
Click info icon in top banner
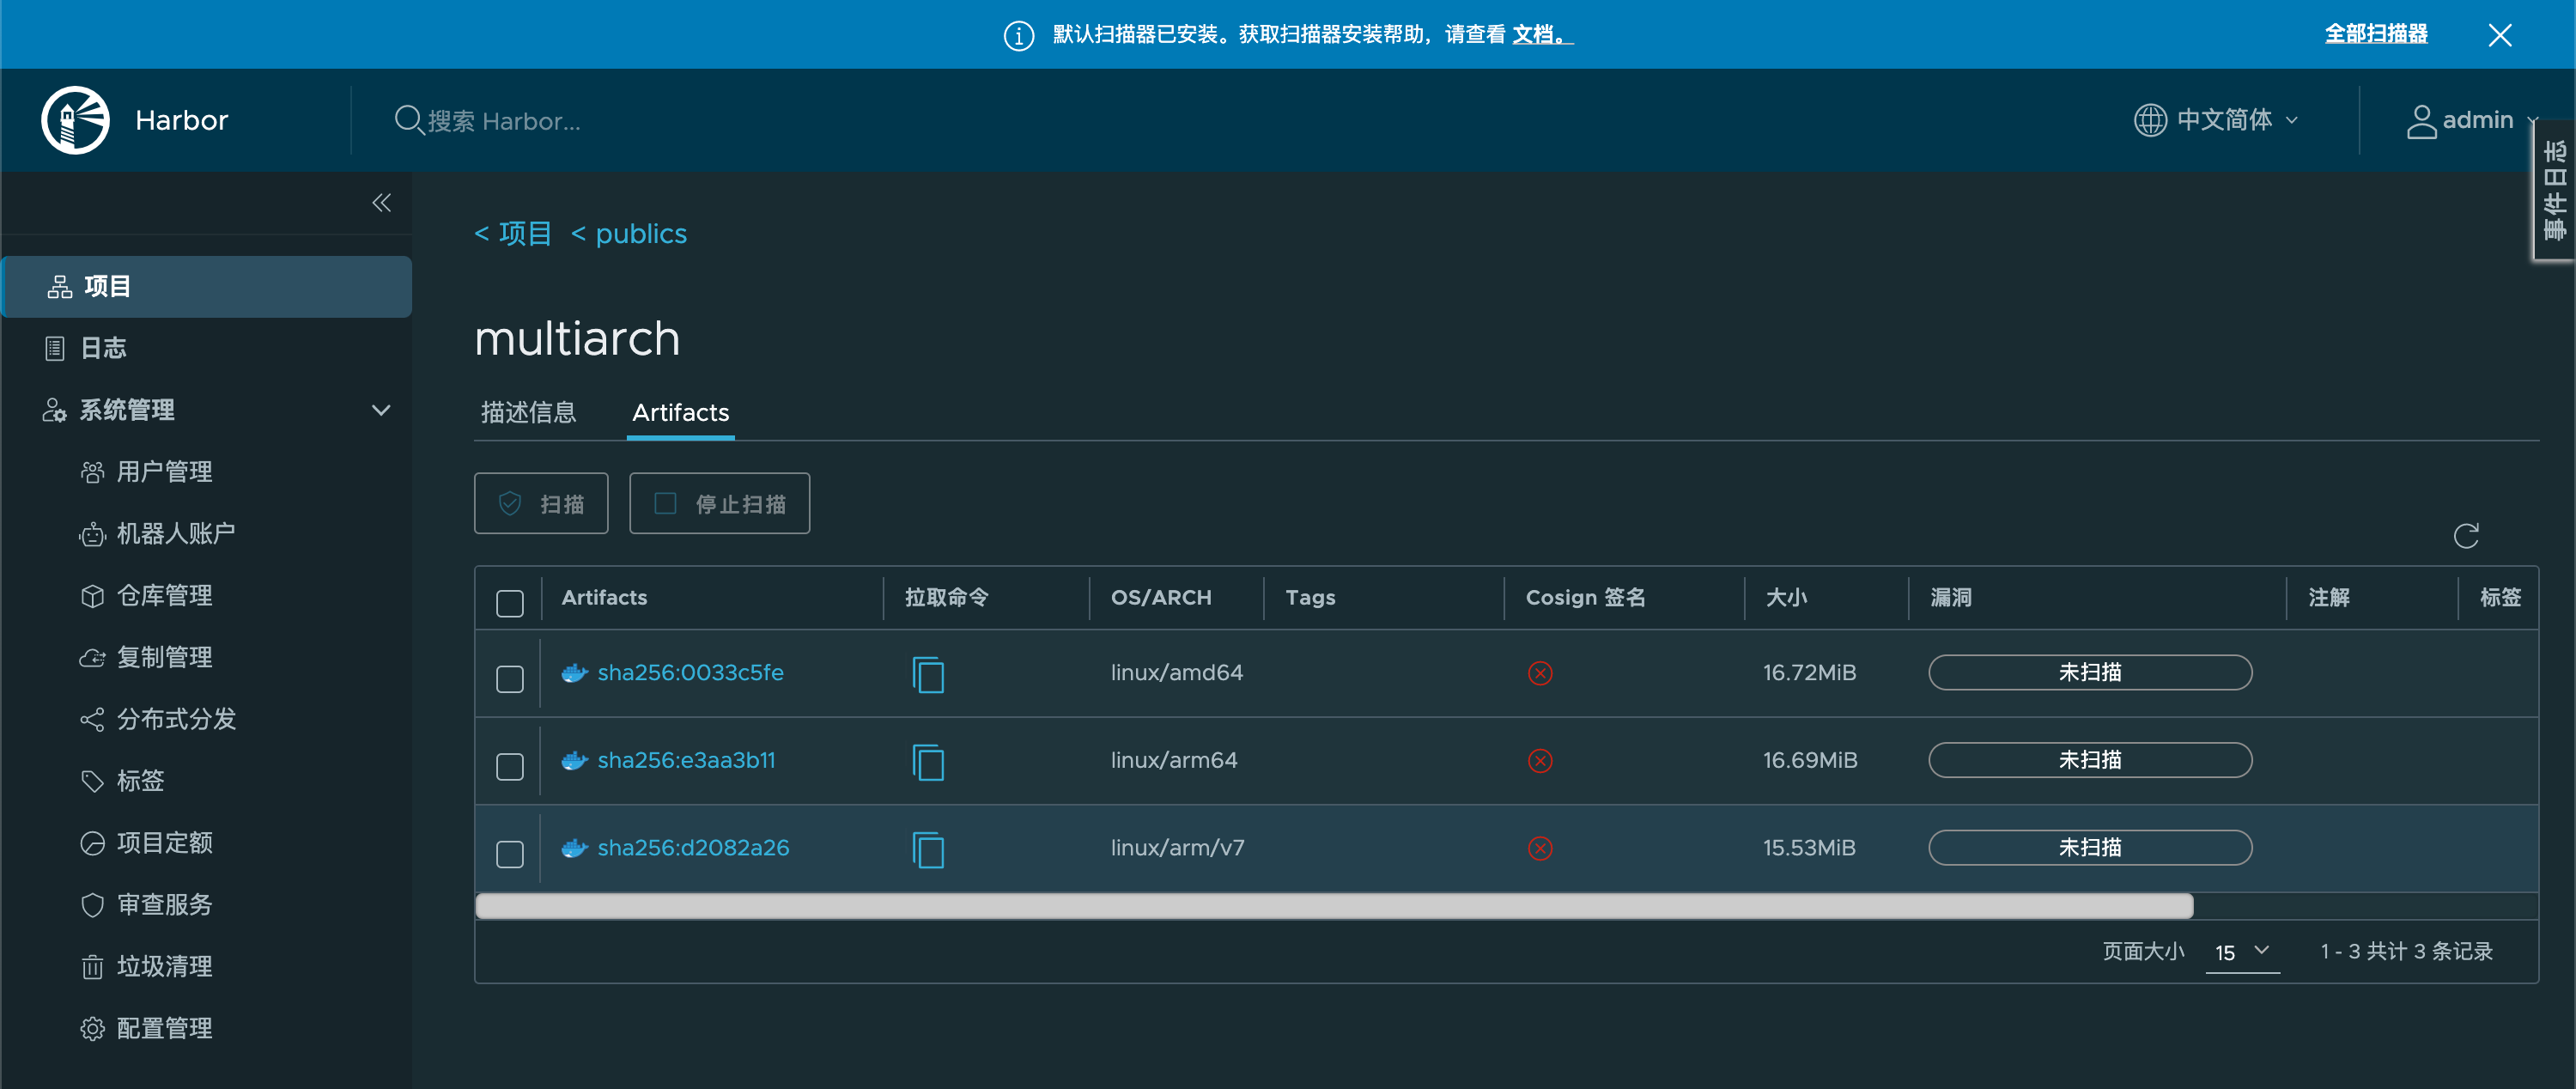[x=1018, y=35]
